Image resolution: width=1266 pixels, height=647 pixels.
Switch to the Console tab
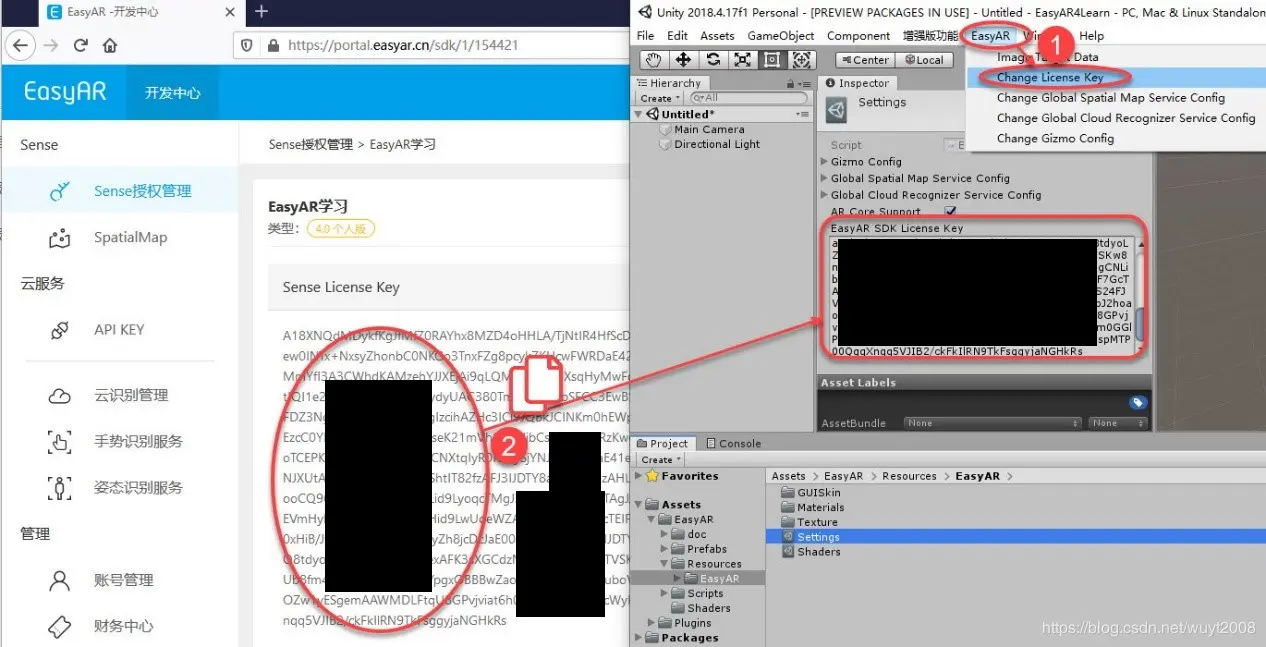click(x=733, y=444)
